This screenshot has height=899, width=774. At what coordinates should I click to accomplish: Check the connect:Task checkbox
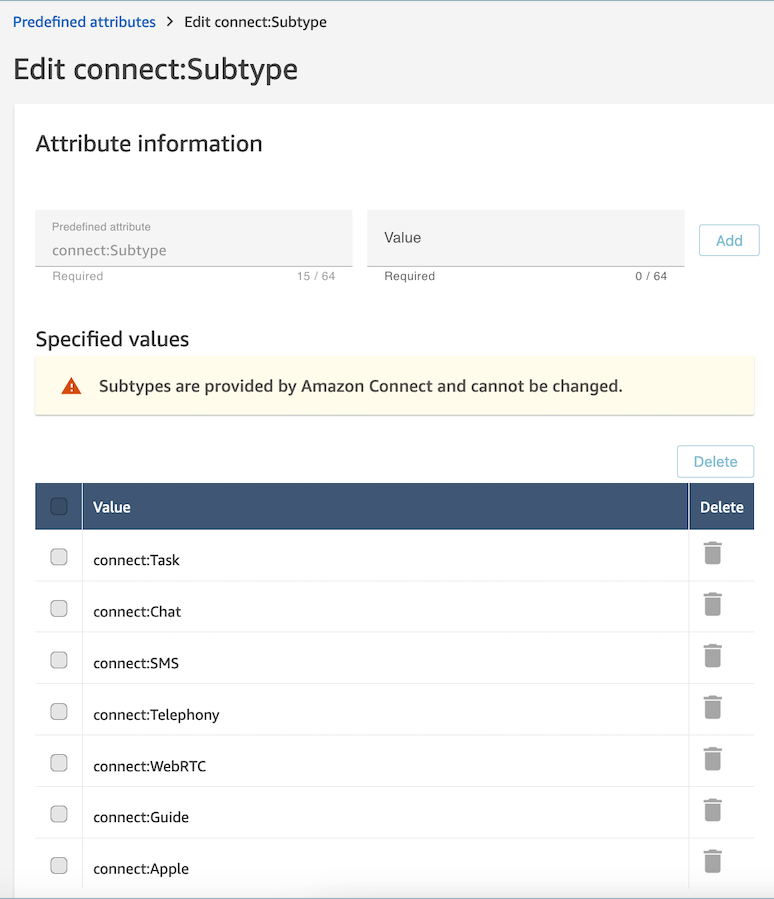pos(59,557)
